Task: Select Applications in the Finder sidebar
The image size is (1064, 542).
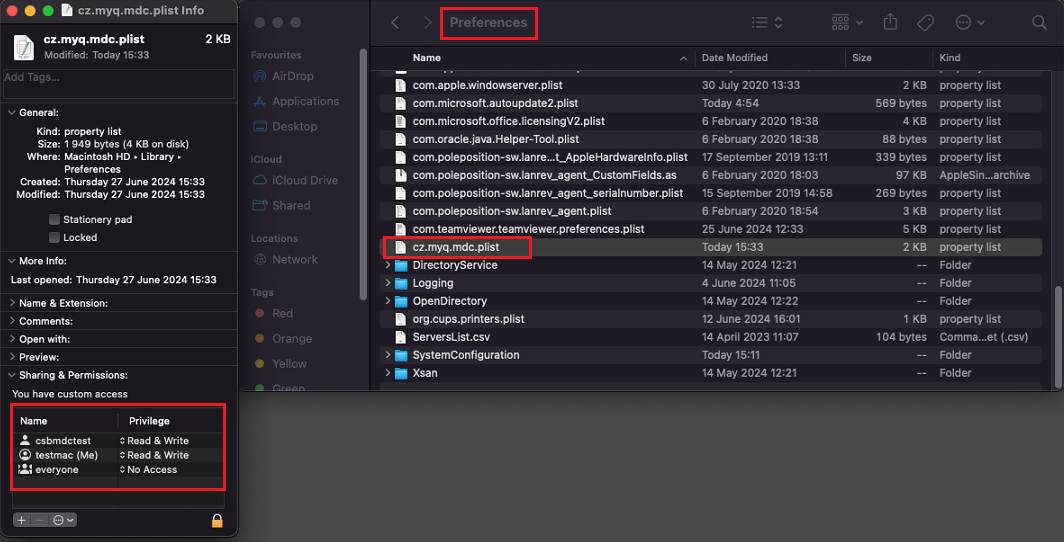Action: pos(305,101)
